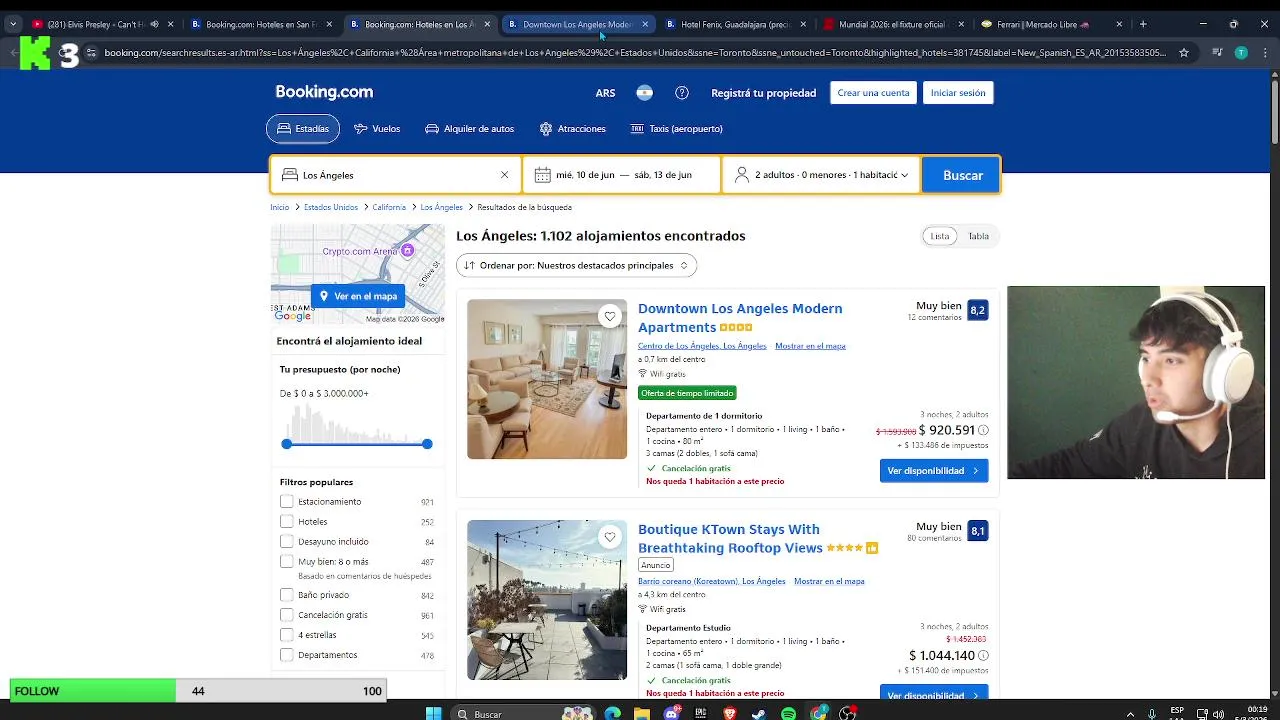Close the Hotel Fenix, Guadalajara tab
Viewport: 1280px width, 720px height.
pyautogui.click(x=804, y=24)
